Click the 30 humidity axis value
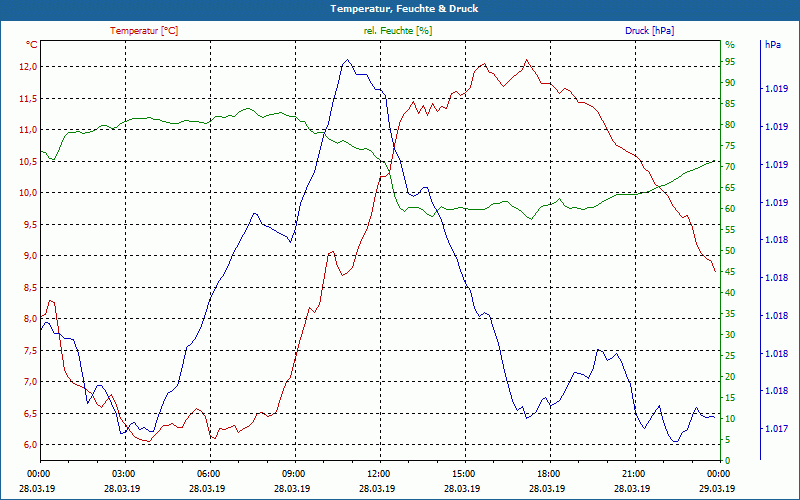 [730, 335]
